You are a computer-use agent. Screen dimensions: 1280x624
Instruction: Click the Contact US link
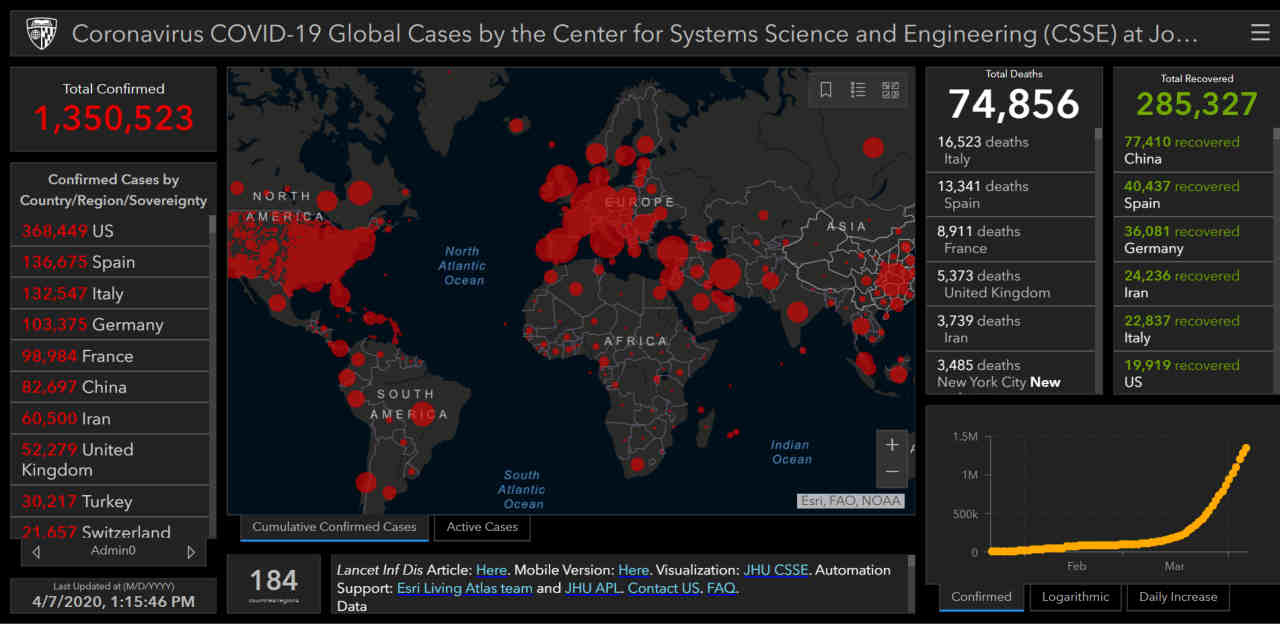663,588
